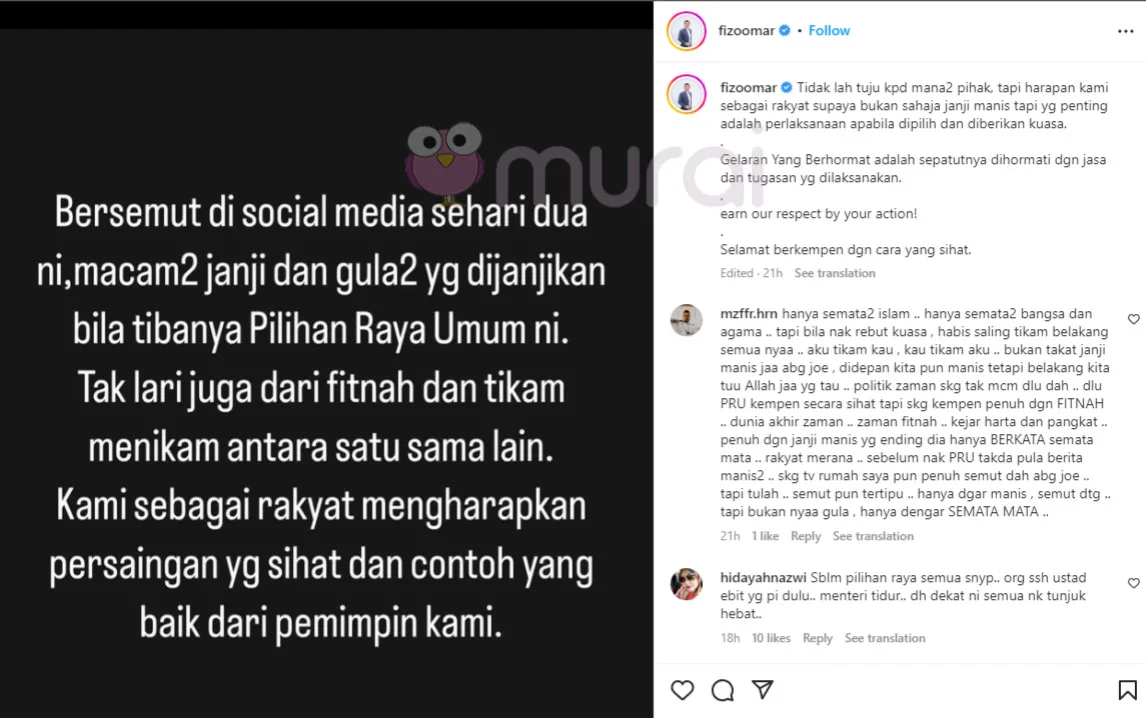View the 1 like on mzffr.hrn's comment
This screenshot has width=1146, height=718.
pos(765,536)
